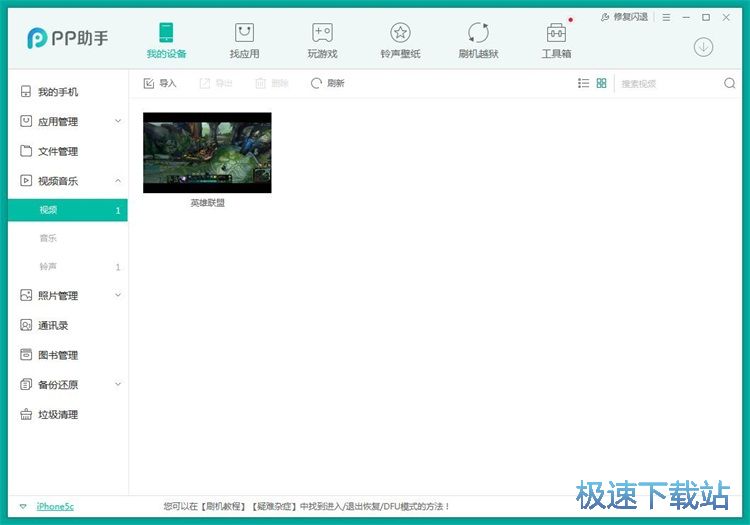Click the 导出 export button
This screenshot has width=750, height=525.
coord(216,83)
